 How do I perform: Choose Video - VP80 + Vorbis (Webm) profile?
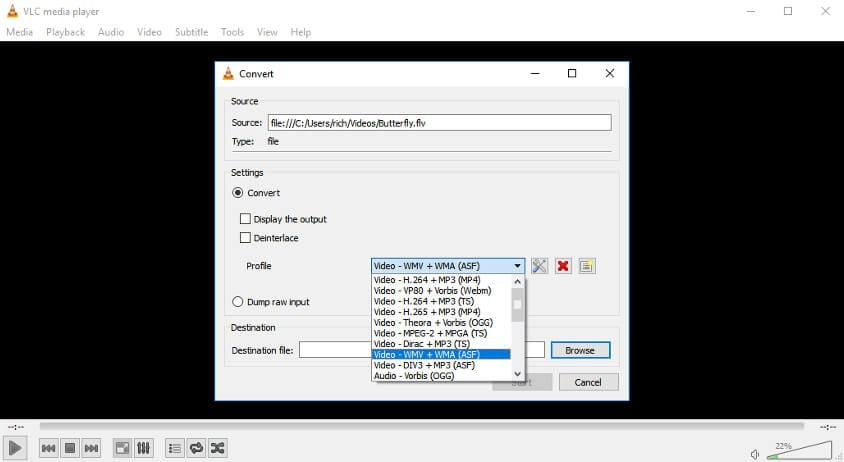click(441, 291)
